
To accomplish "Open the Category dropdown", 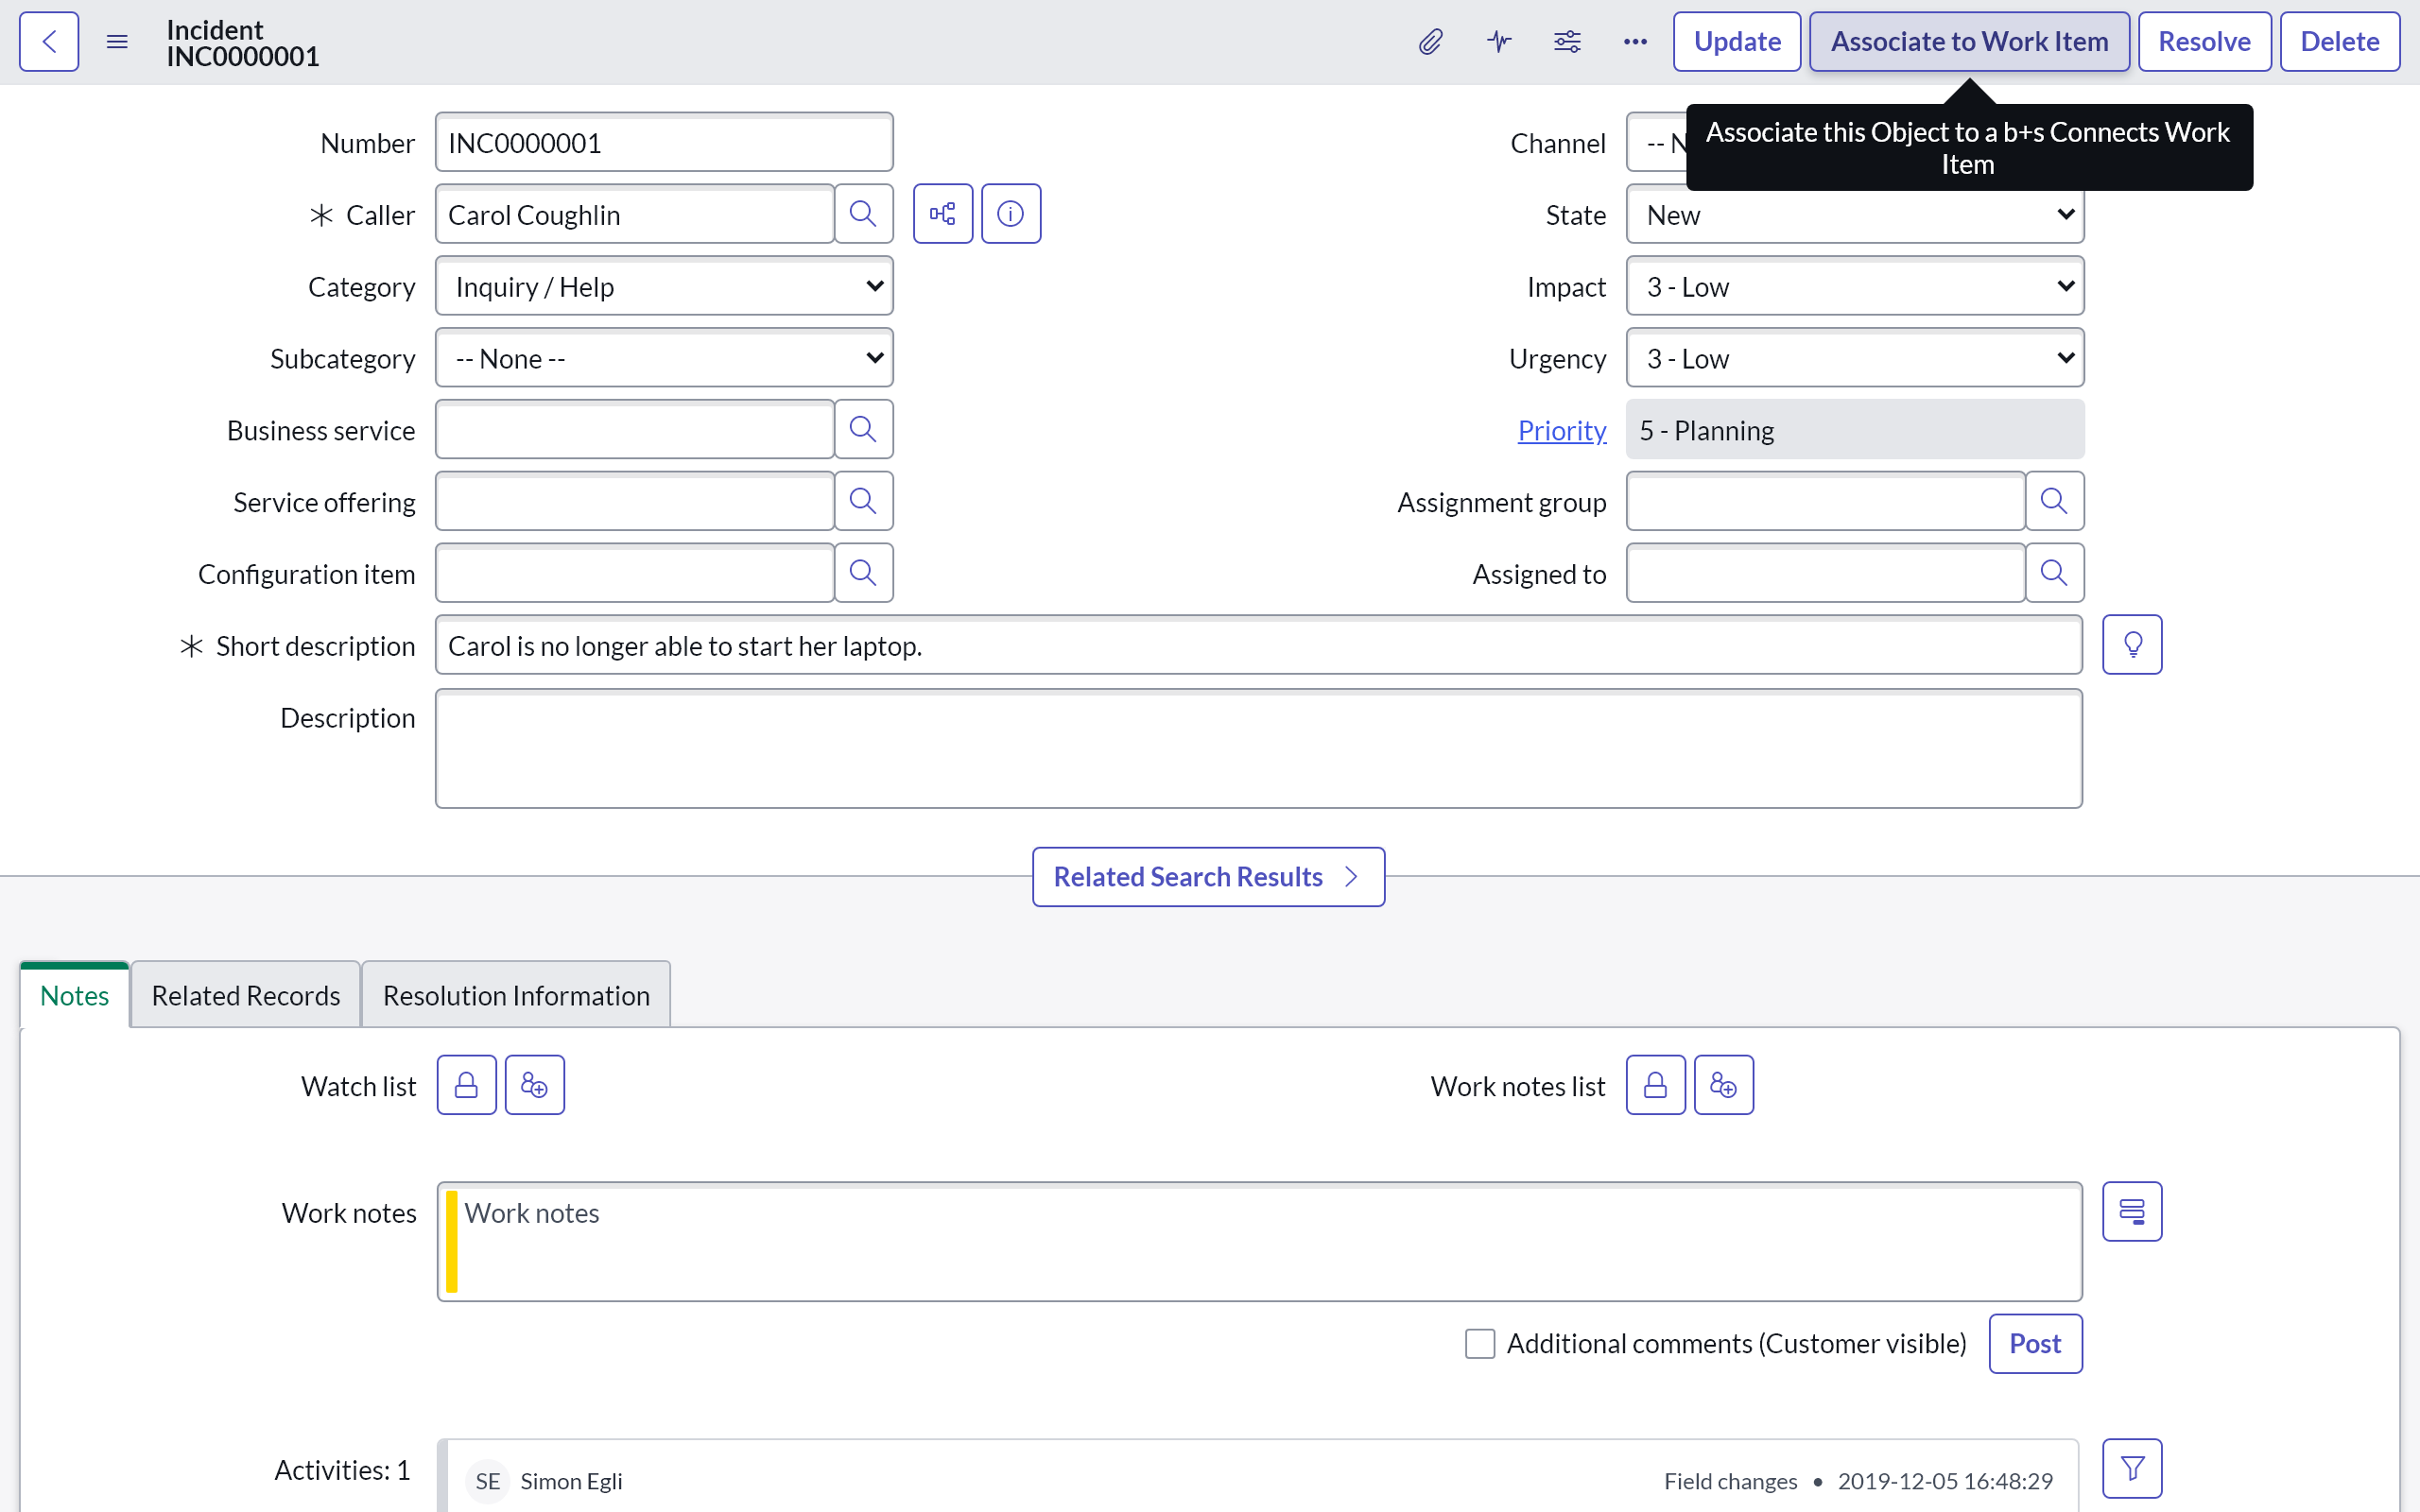I will (664, 287).
